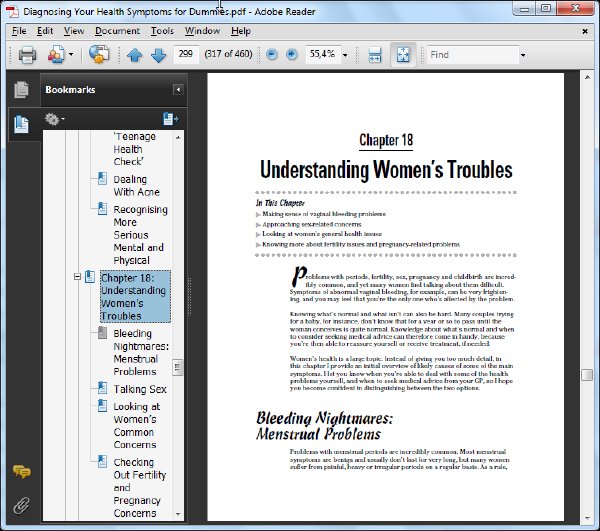Click Looking at Women's Common Concerns icon
The image size is (600, 531).
(102, 406)
